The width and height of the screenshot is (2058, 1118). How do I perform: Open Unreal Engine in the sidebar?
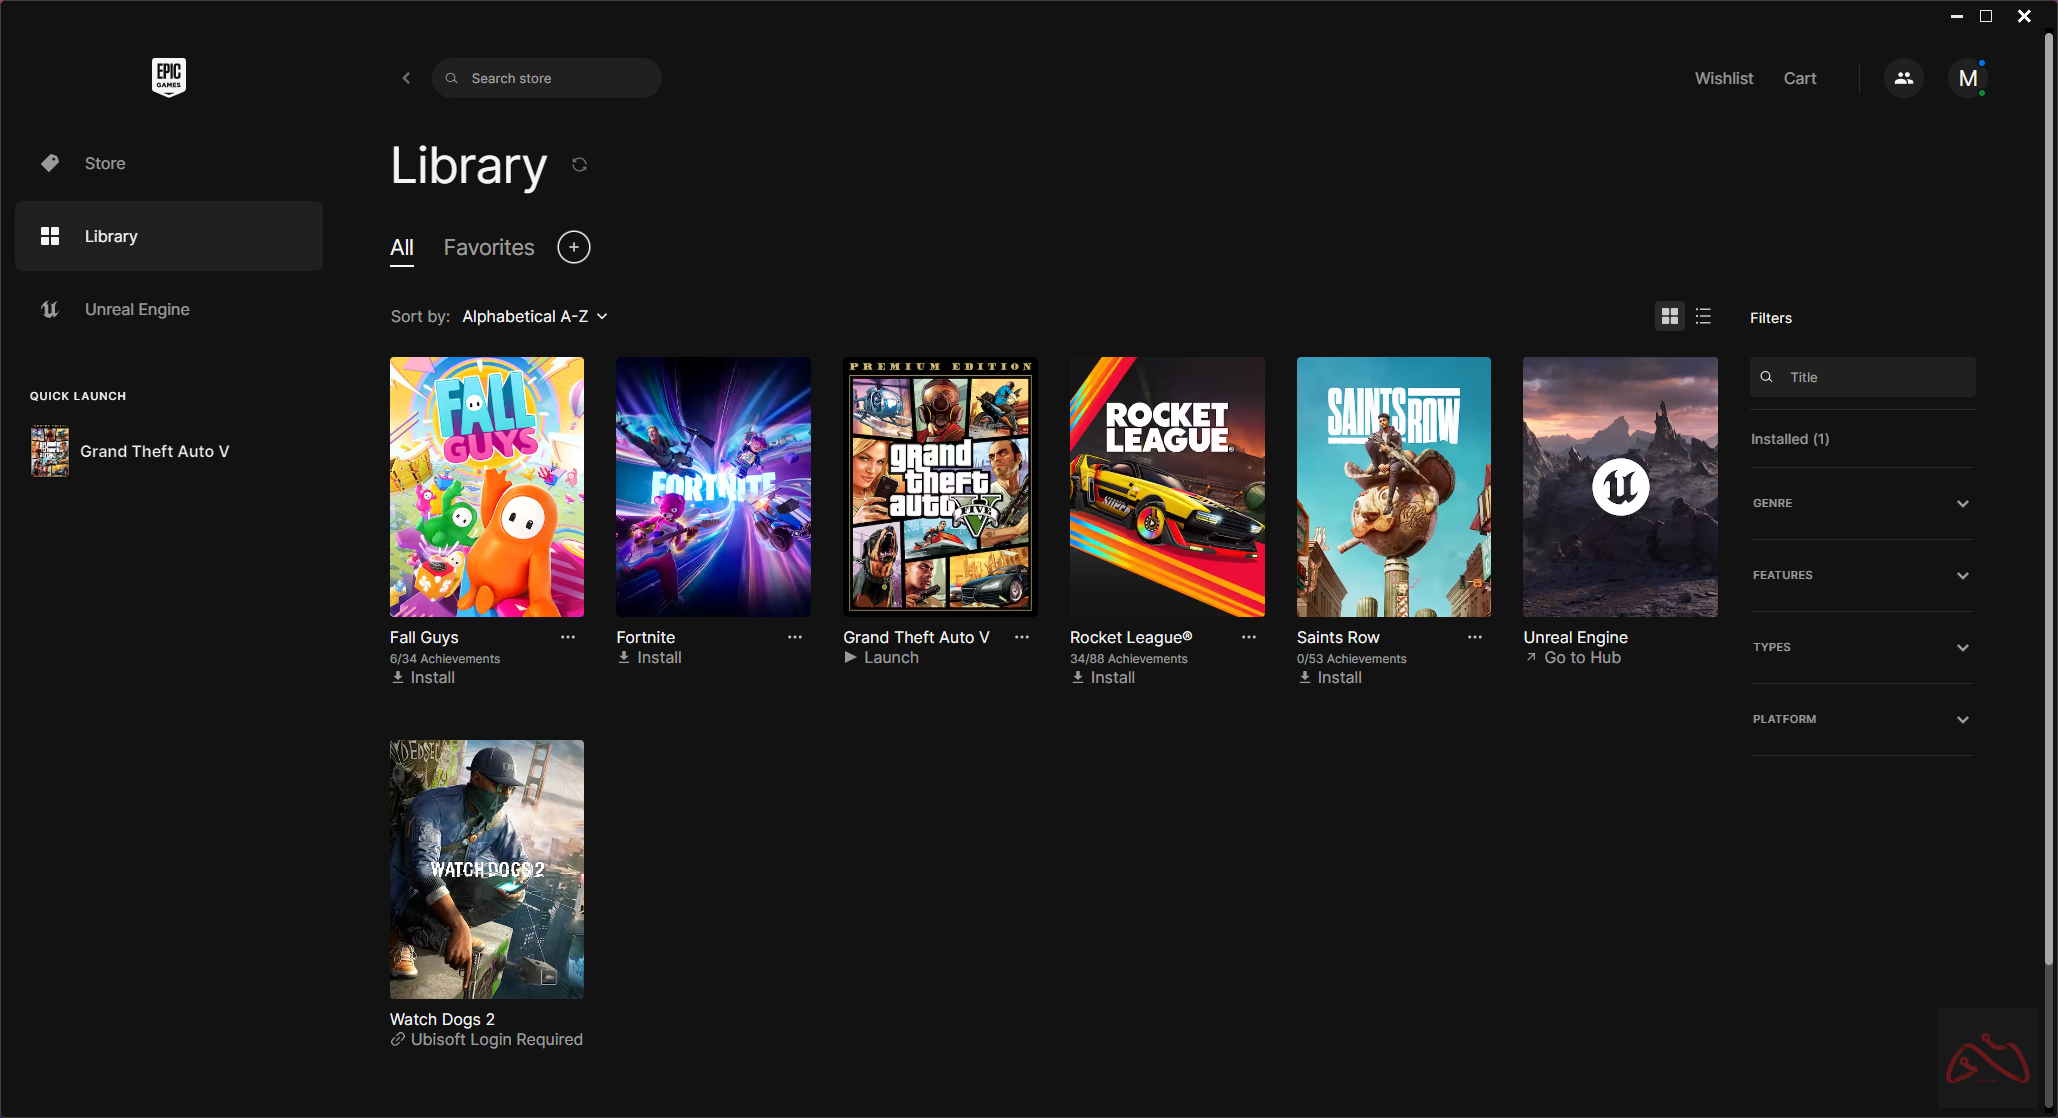[x=137, y=309]
